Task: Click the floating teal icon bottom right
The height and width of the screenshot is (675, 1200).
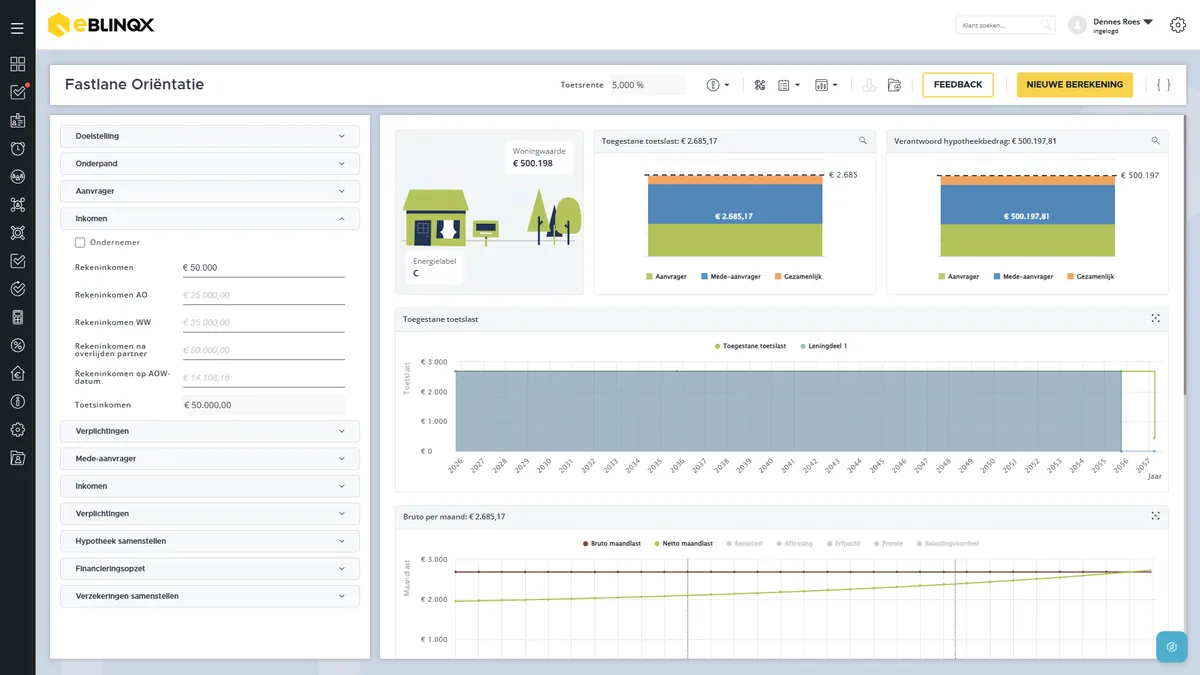Action: [1171, 646]
